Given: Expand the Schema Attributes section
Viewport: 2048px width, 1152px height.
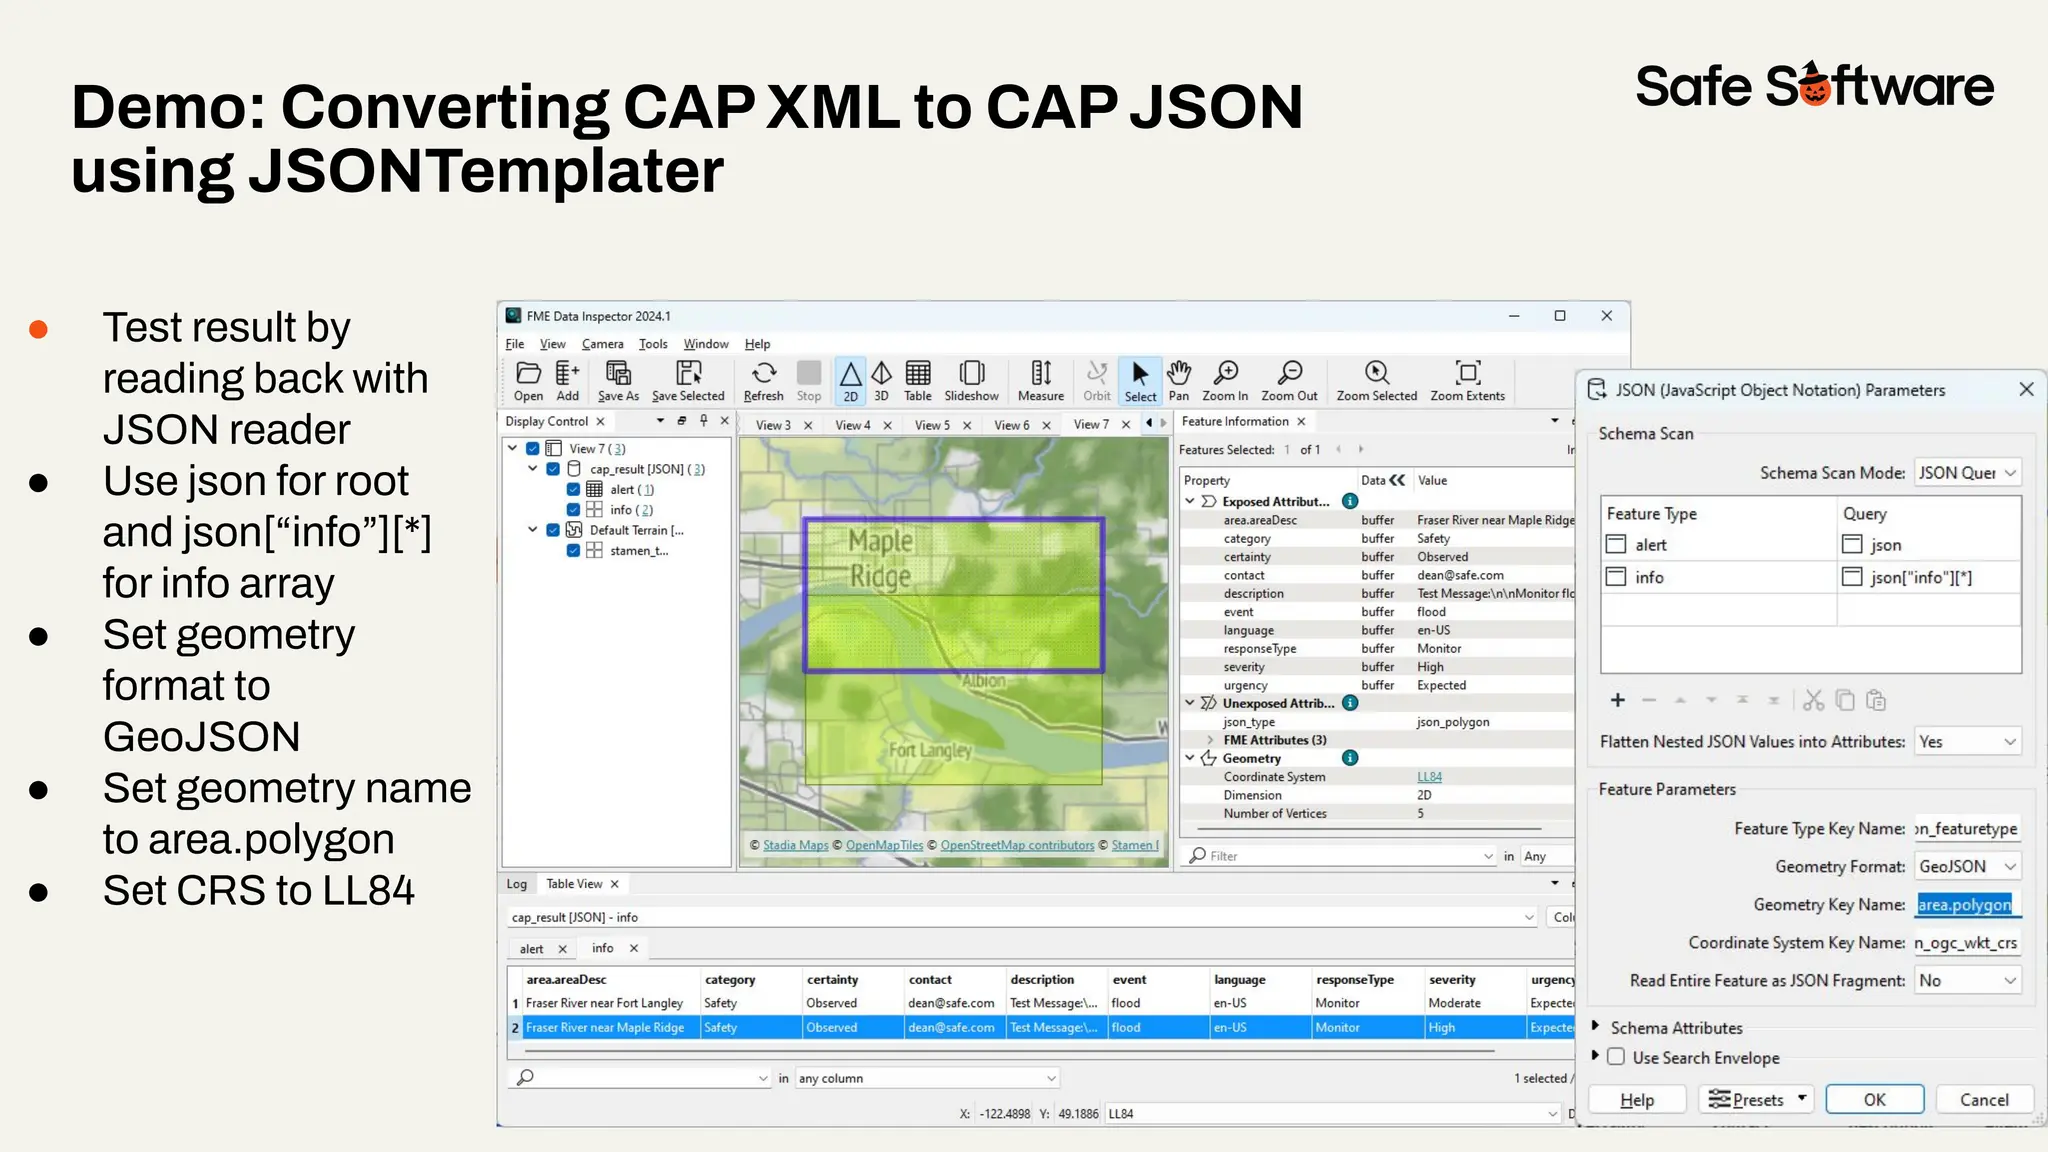Looking at the screenshot, I should tap(1596, 1026).
